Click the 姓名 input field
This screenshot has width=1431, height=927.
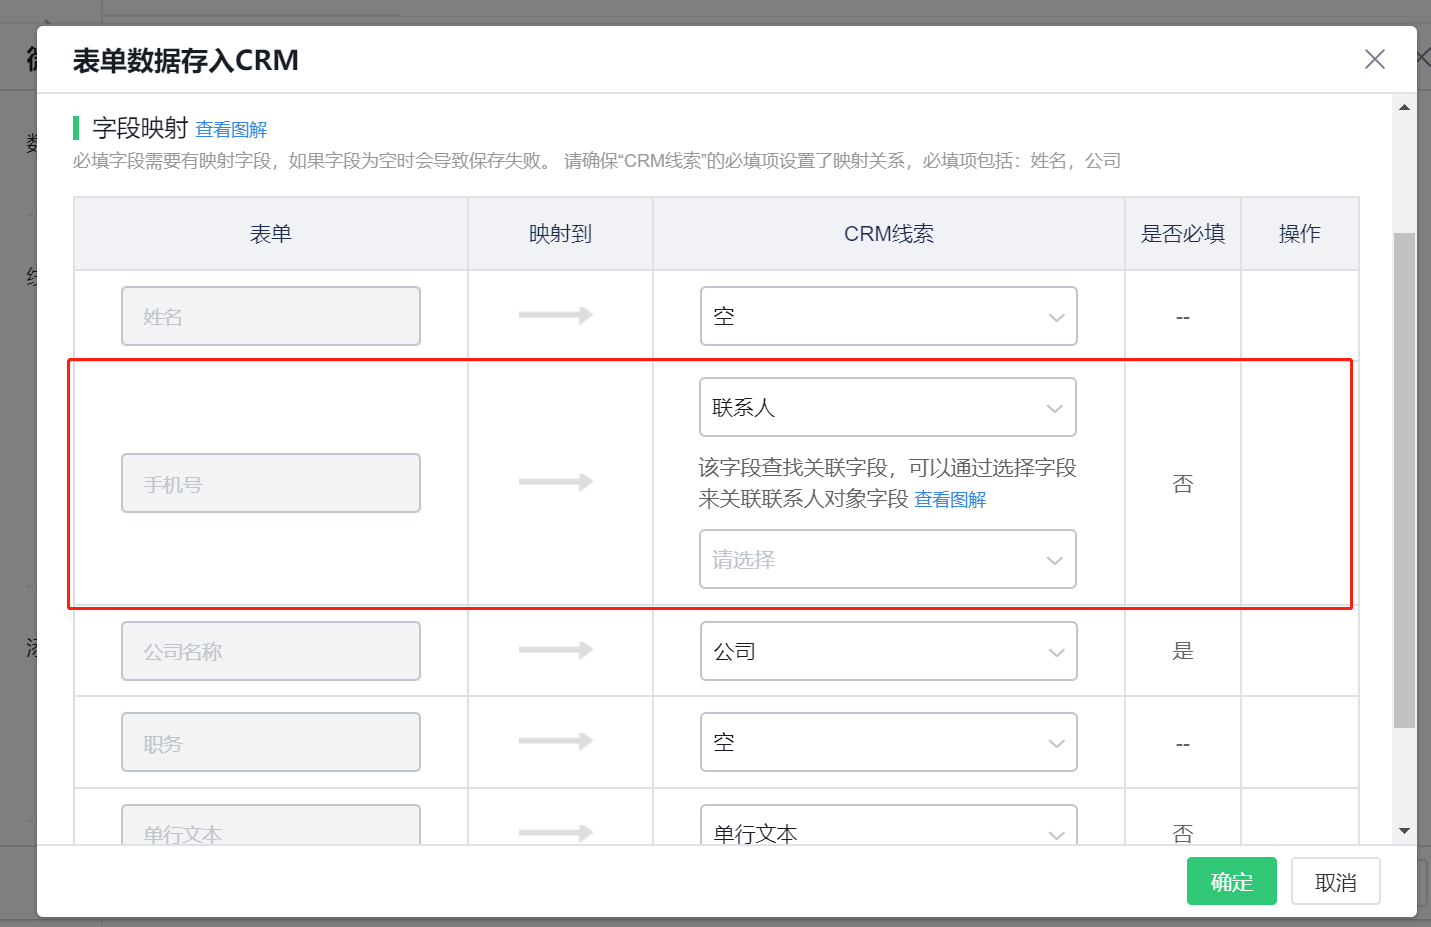pyautogui.click(x=270, y=316)
